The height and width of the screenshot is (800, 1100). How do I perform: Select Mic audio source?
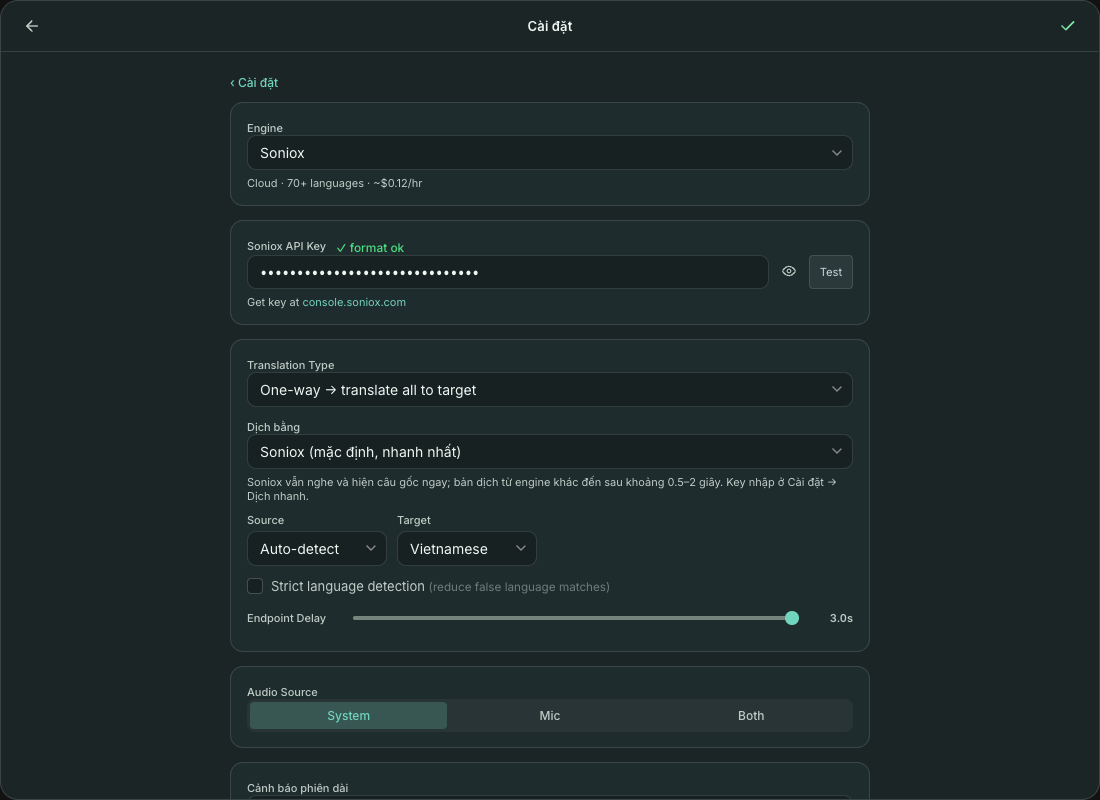(550, 716)
